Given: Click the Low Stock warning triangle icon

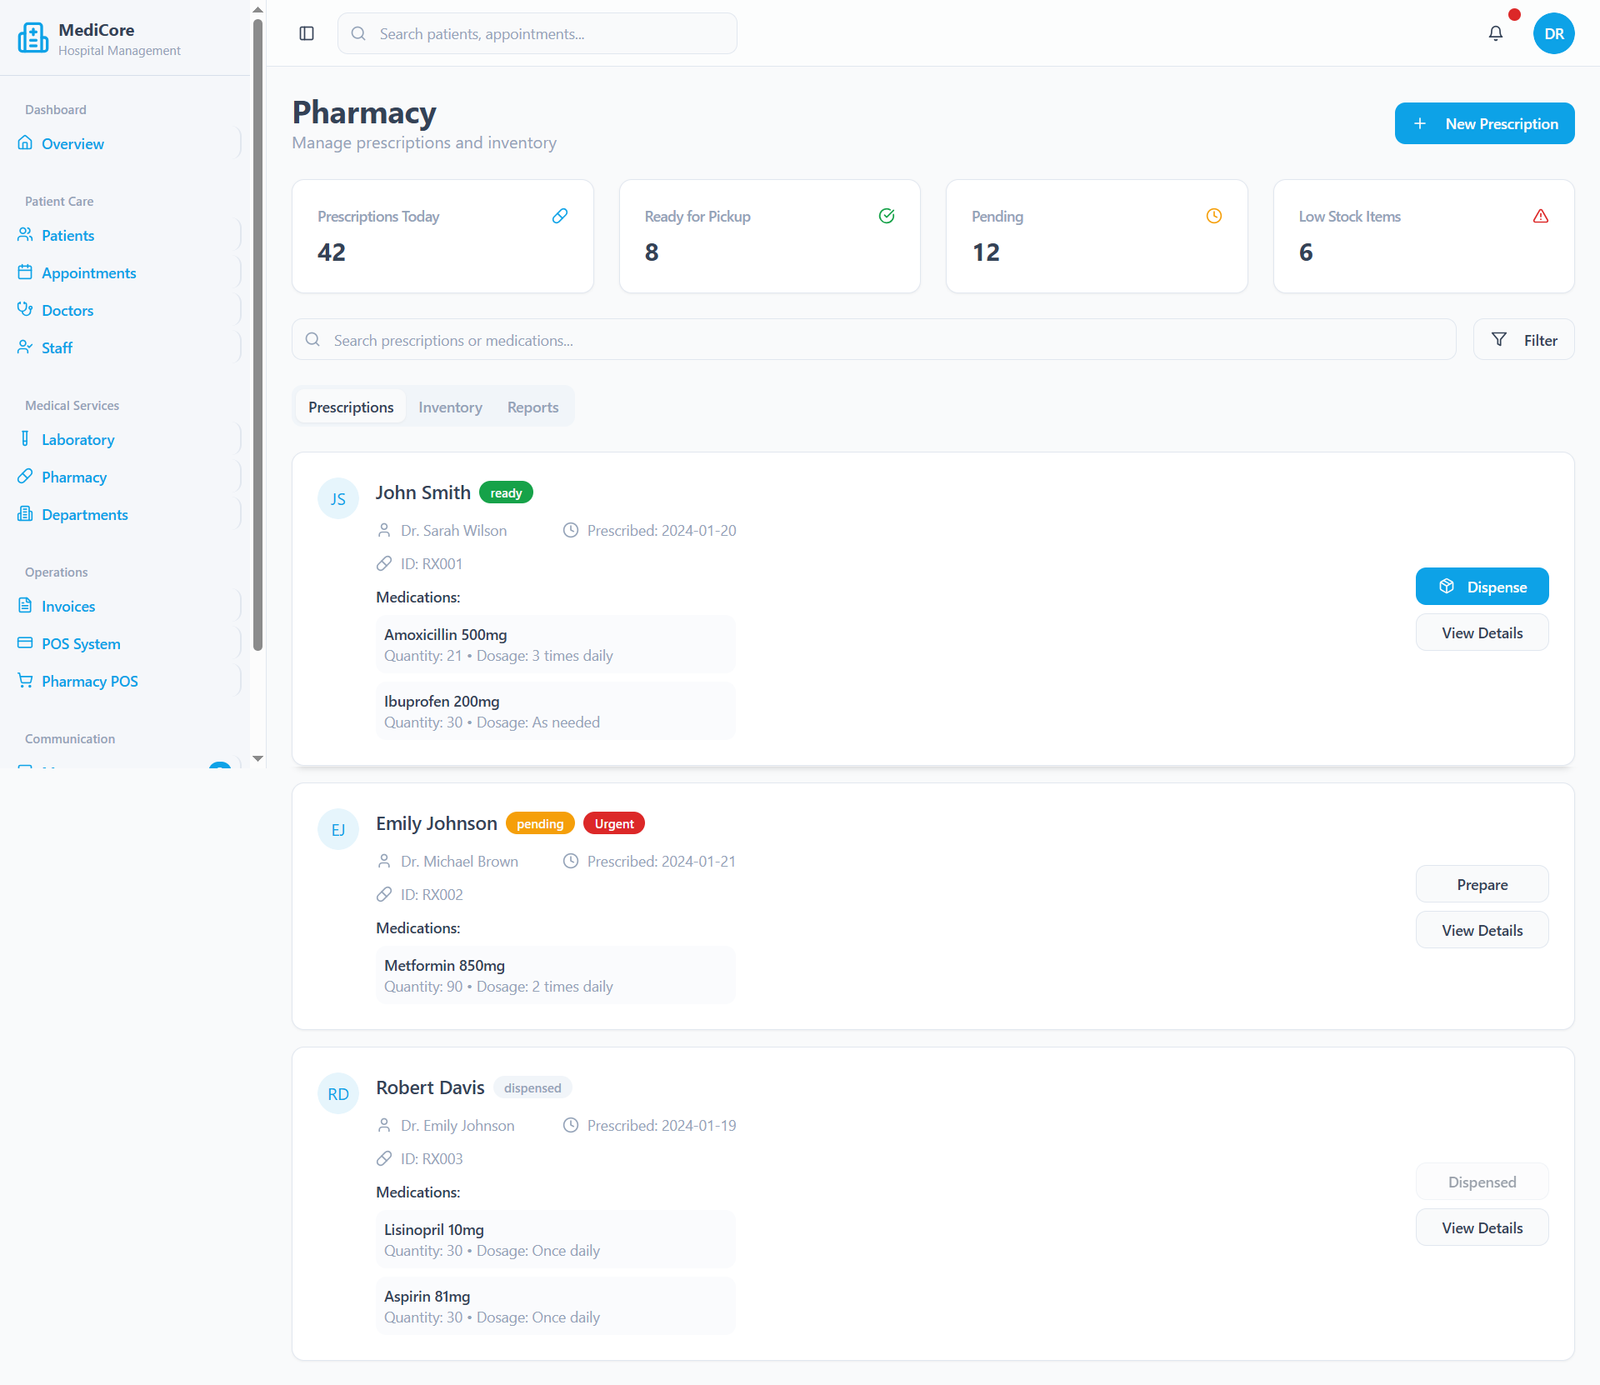Looking at the screenshot, I should [1540, 216].
